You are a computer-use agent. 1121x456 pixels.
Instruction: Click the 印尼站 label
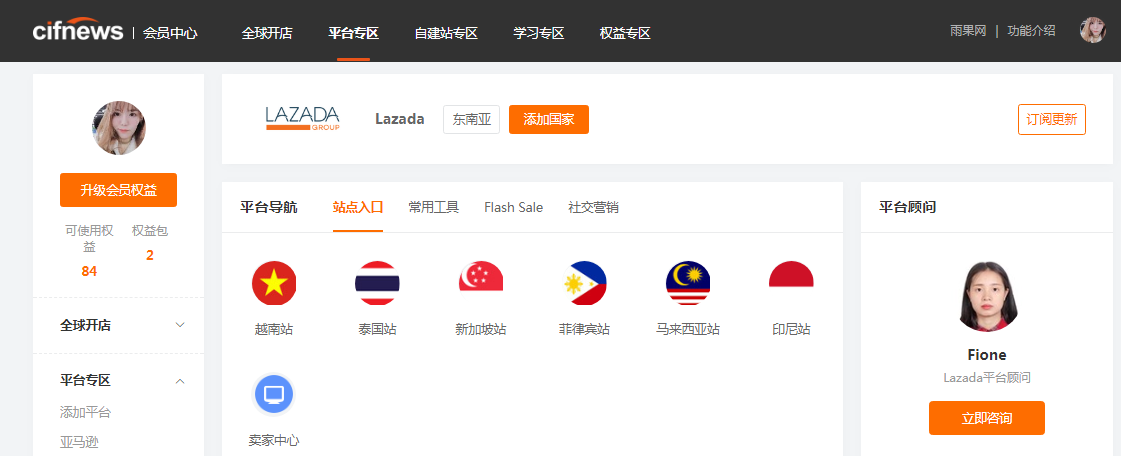791,329
